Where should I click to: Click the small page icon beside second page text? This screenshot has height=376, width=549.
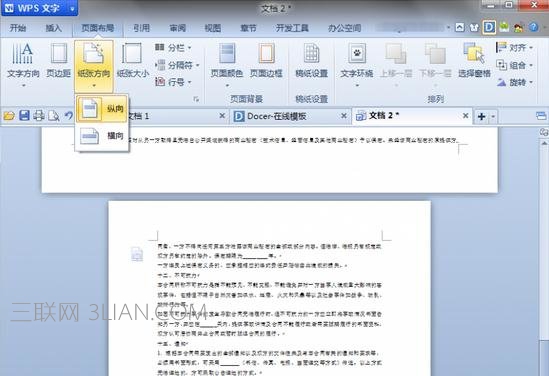pos(137,254)
